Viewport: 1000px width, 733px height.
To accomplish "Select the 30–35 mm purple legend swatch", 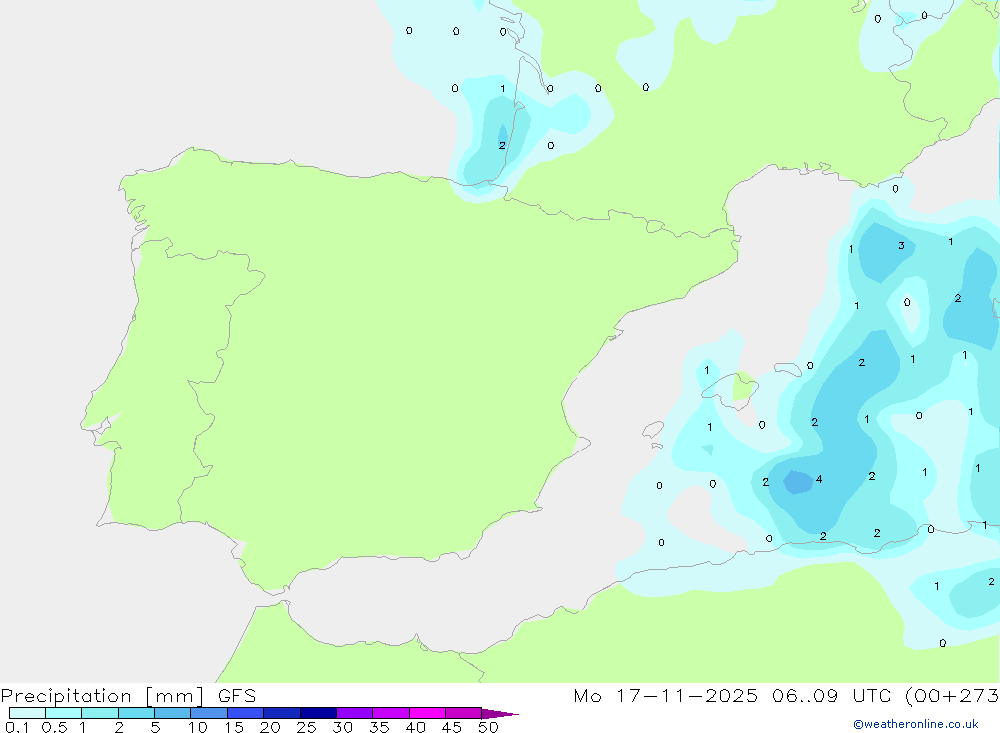I will point(354,713).
